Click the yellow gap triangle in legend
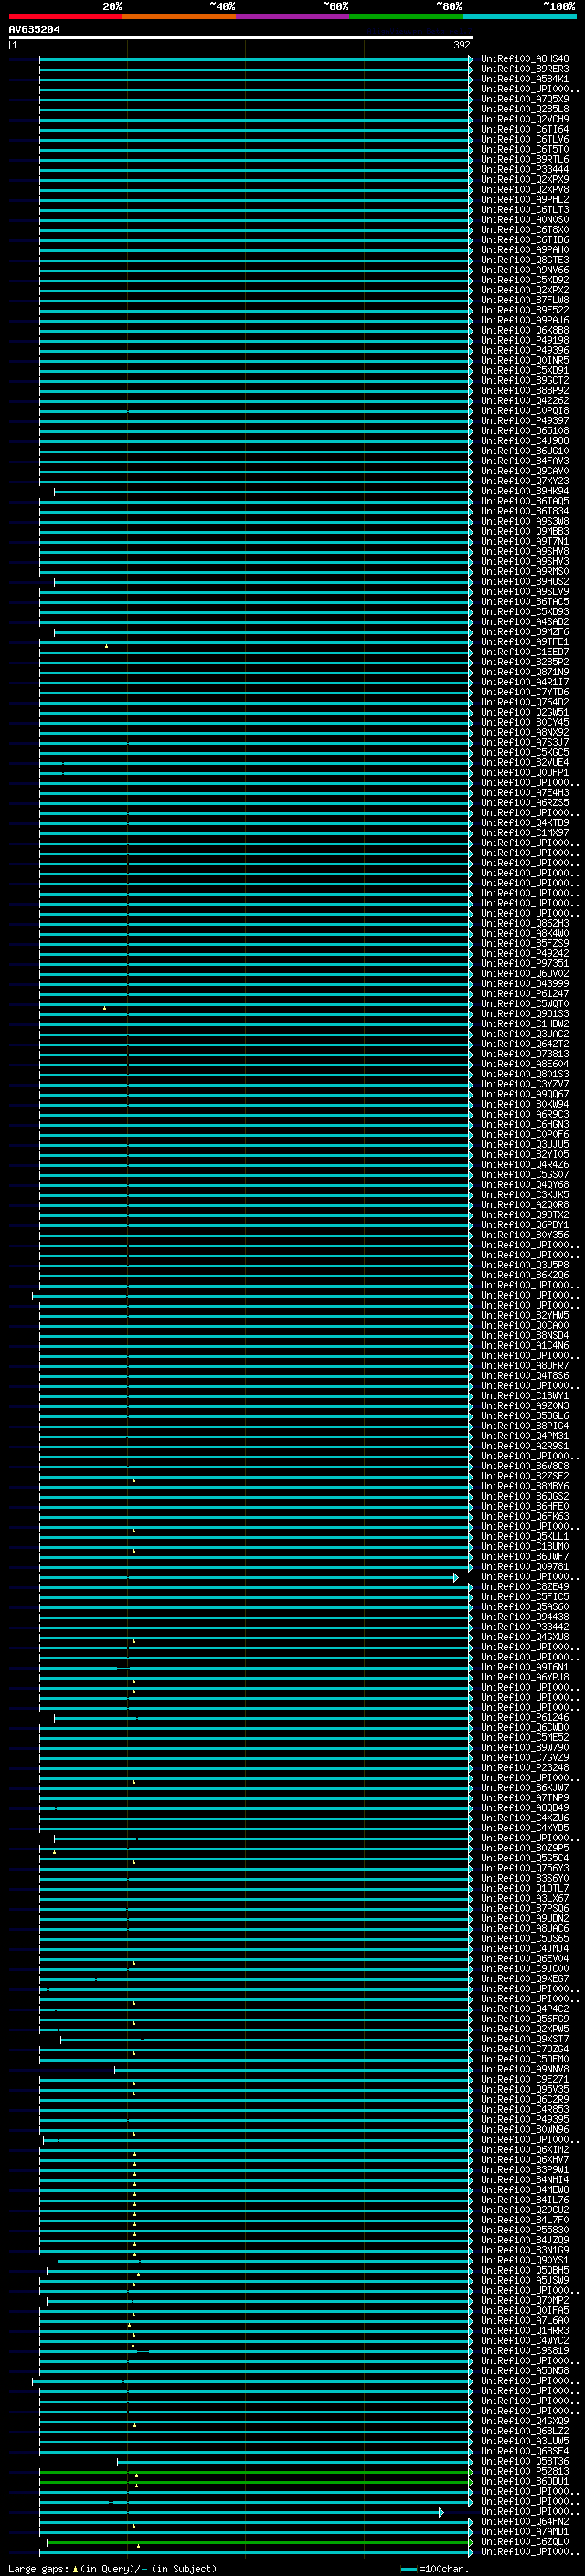This screenshot has width=585, height=2576. click(x=75, y=2568)
